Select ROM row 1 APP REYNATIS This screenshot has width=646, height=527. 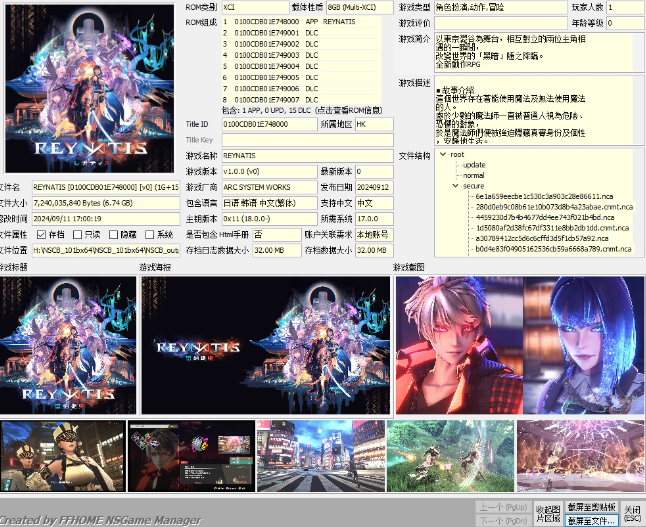300,22
